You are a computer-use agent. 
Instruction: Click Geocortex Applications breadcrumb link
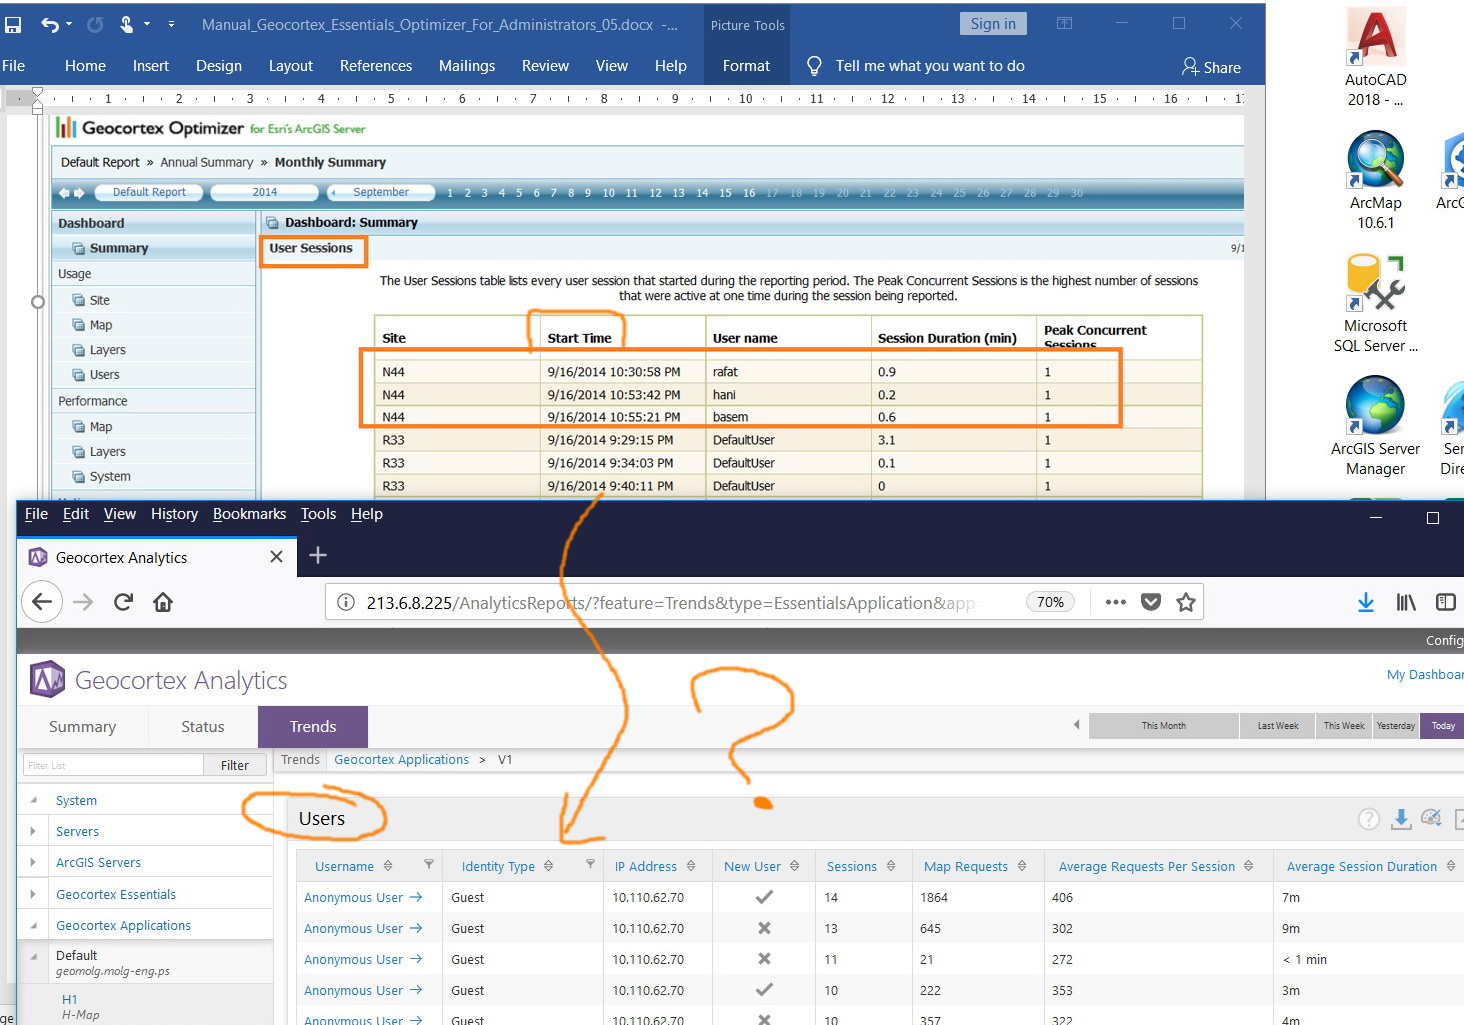(401, 760)
